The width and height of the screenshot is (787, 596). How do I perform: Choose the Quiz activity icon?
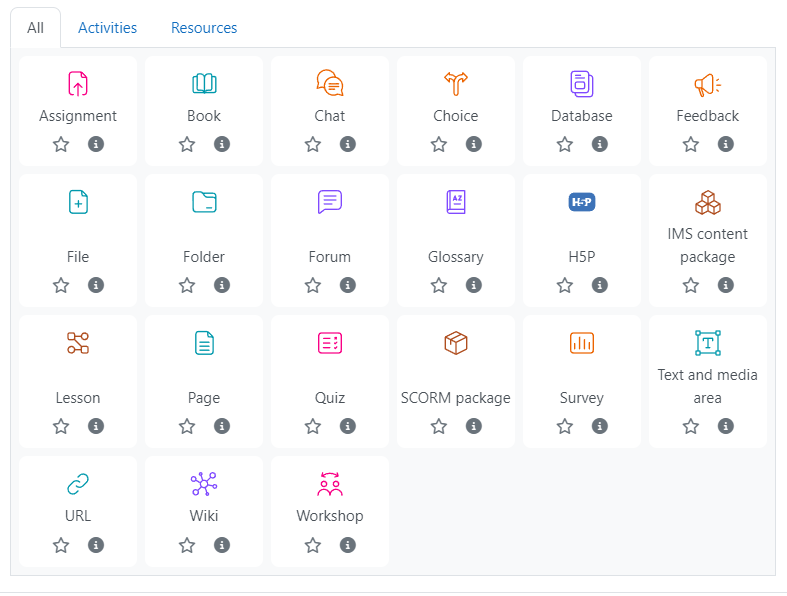click(x=330, y=343)
